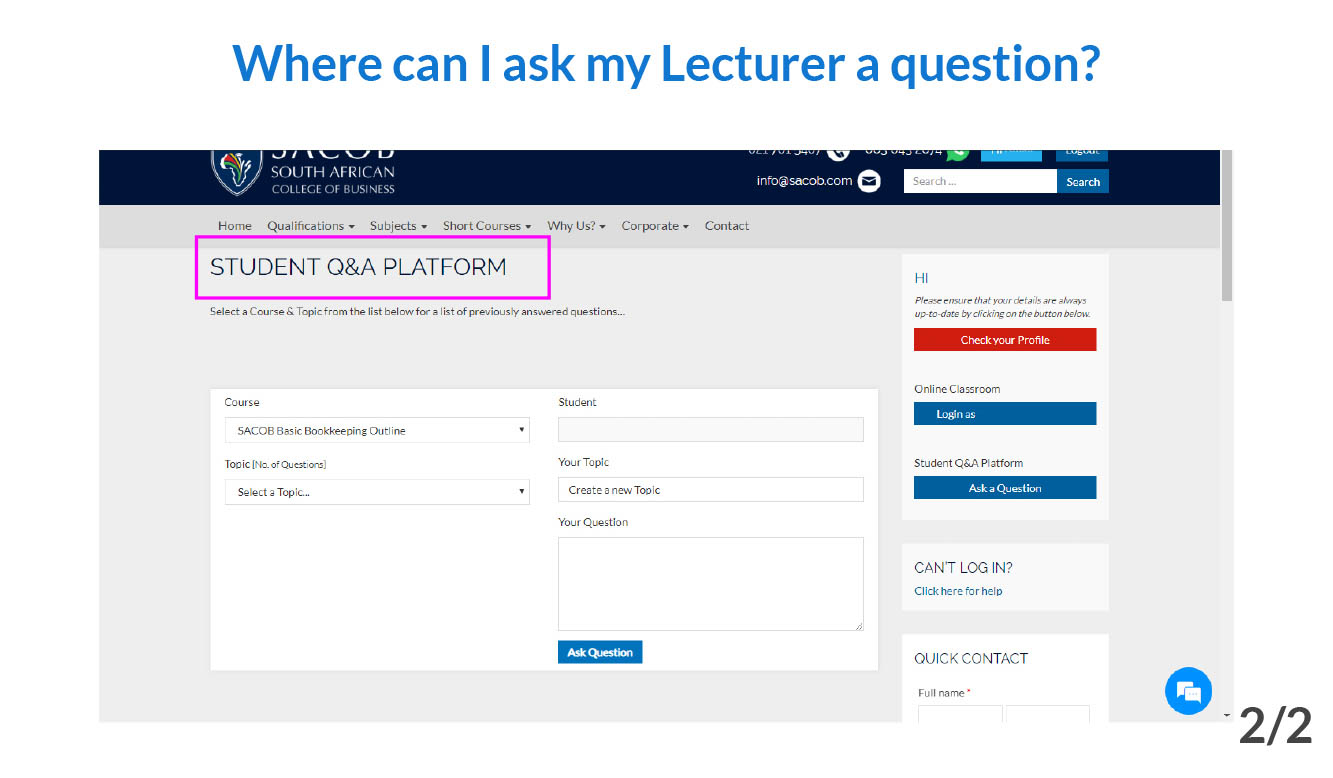1333x778 pixels.
Task: Open the Click here for help link
Action: click(958, 591)
